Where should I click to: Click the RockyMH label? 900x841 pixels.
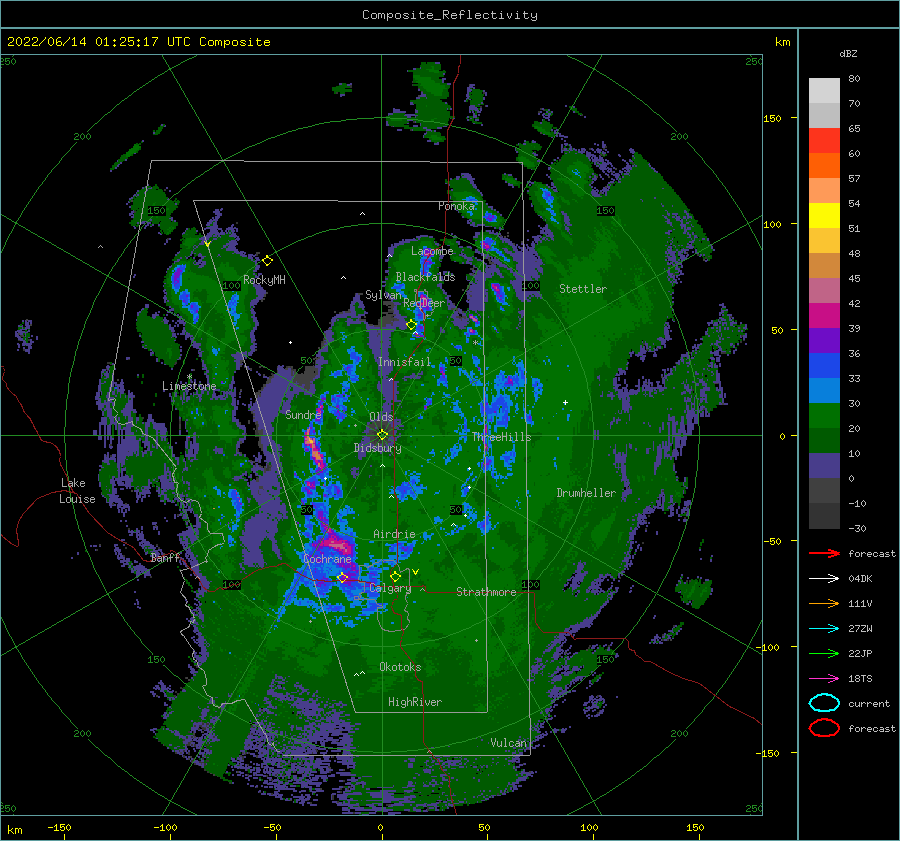pos(264,280)
